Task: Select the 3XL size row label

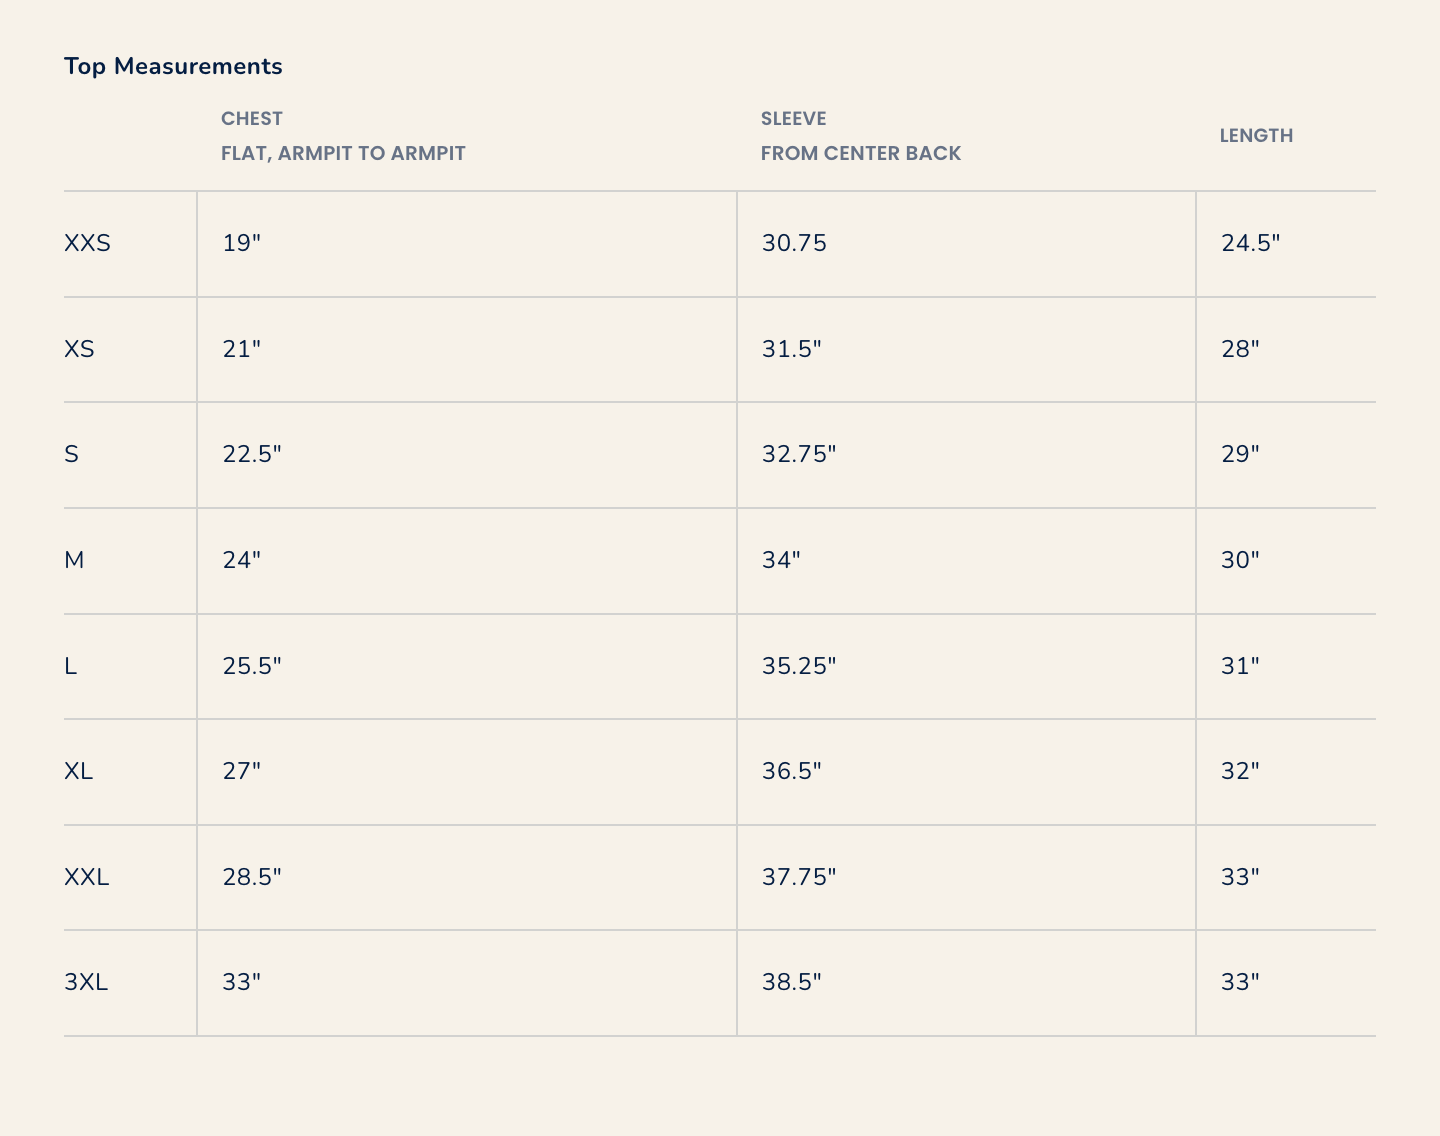Action: pos(85,982)
